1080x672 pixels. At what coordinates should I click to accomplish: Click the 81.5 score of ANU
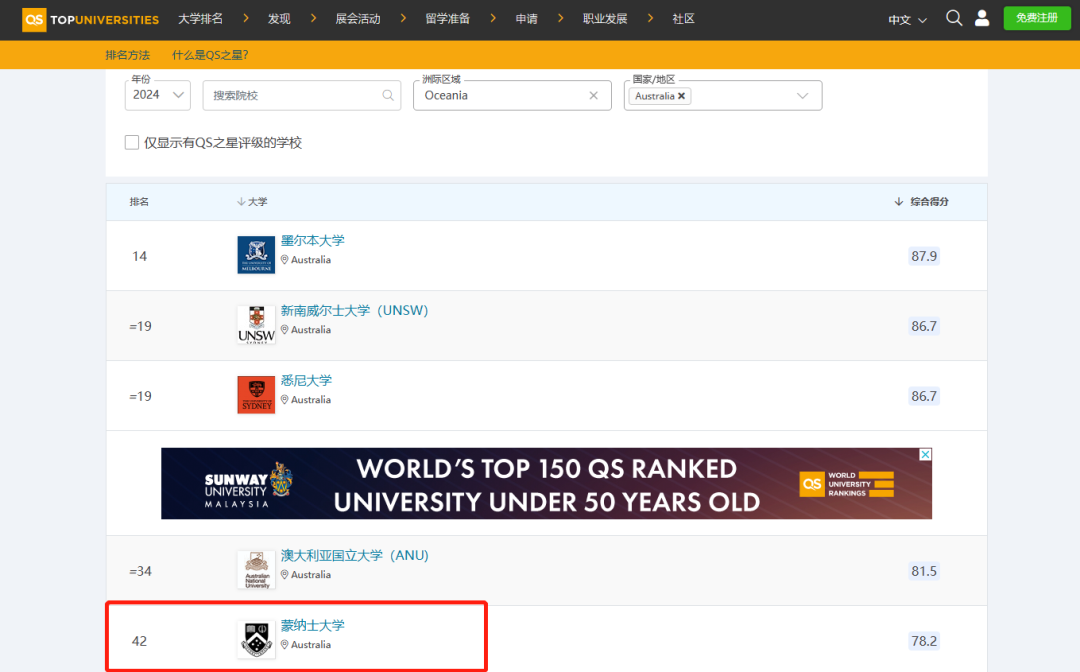tap(924, 571)
